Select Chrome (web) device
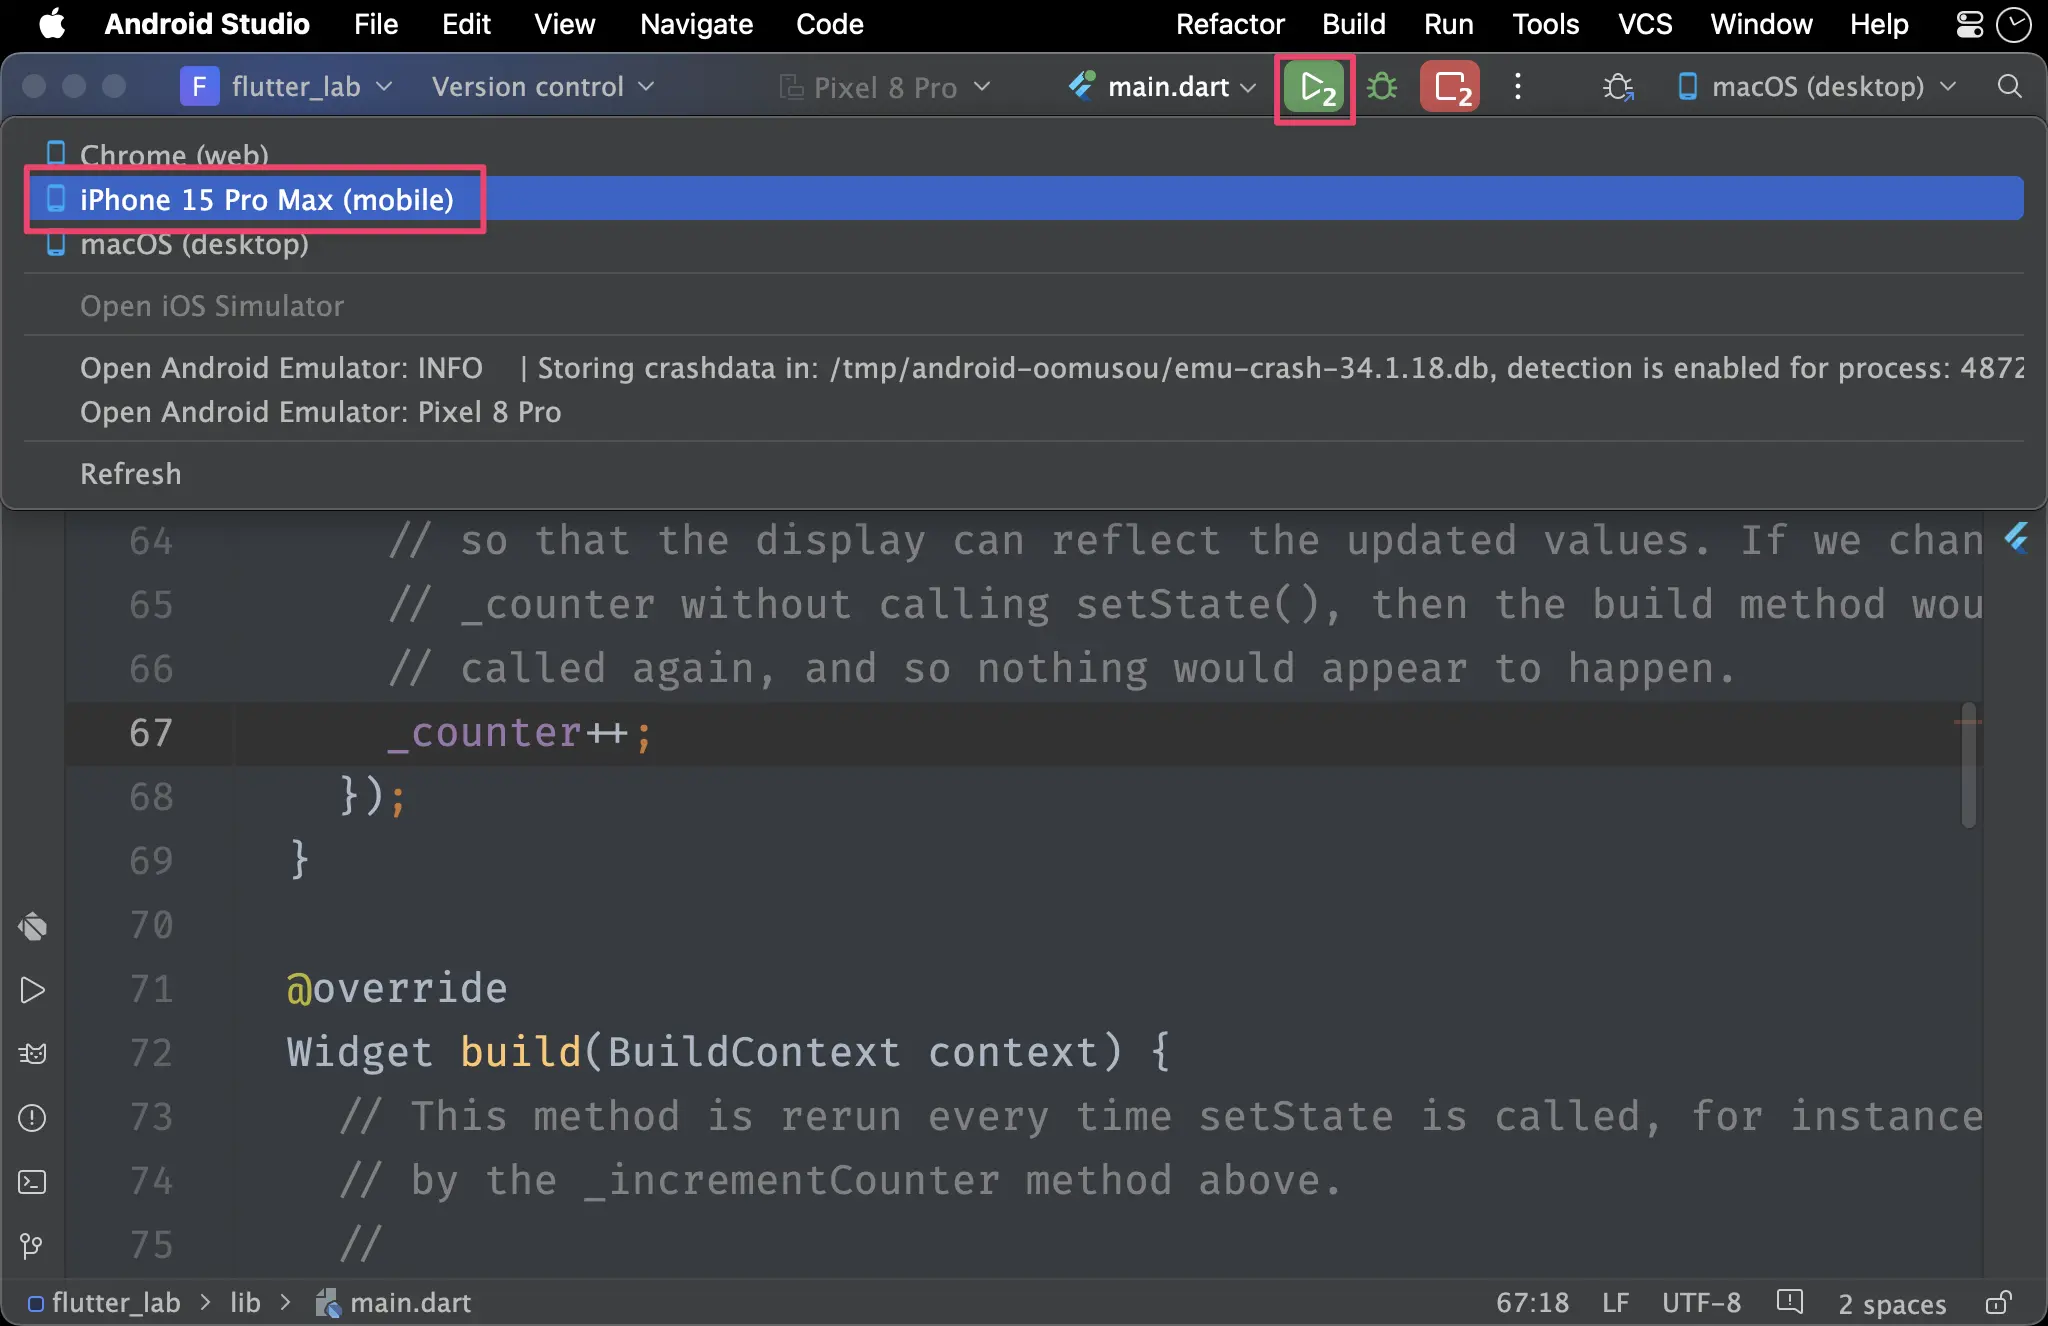The image size is (2048, 1326). [x=1024, y=155]
